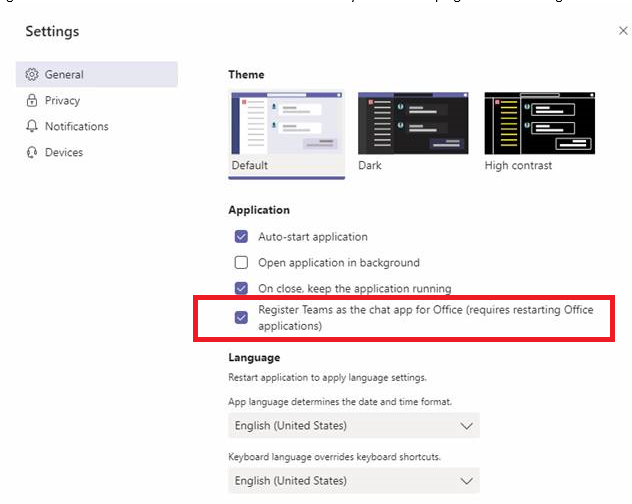Click the 'Settings' dialog title

(x=52, y=31)
